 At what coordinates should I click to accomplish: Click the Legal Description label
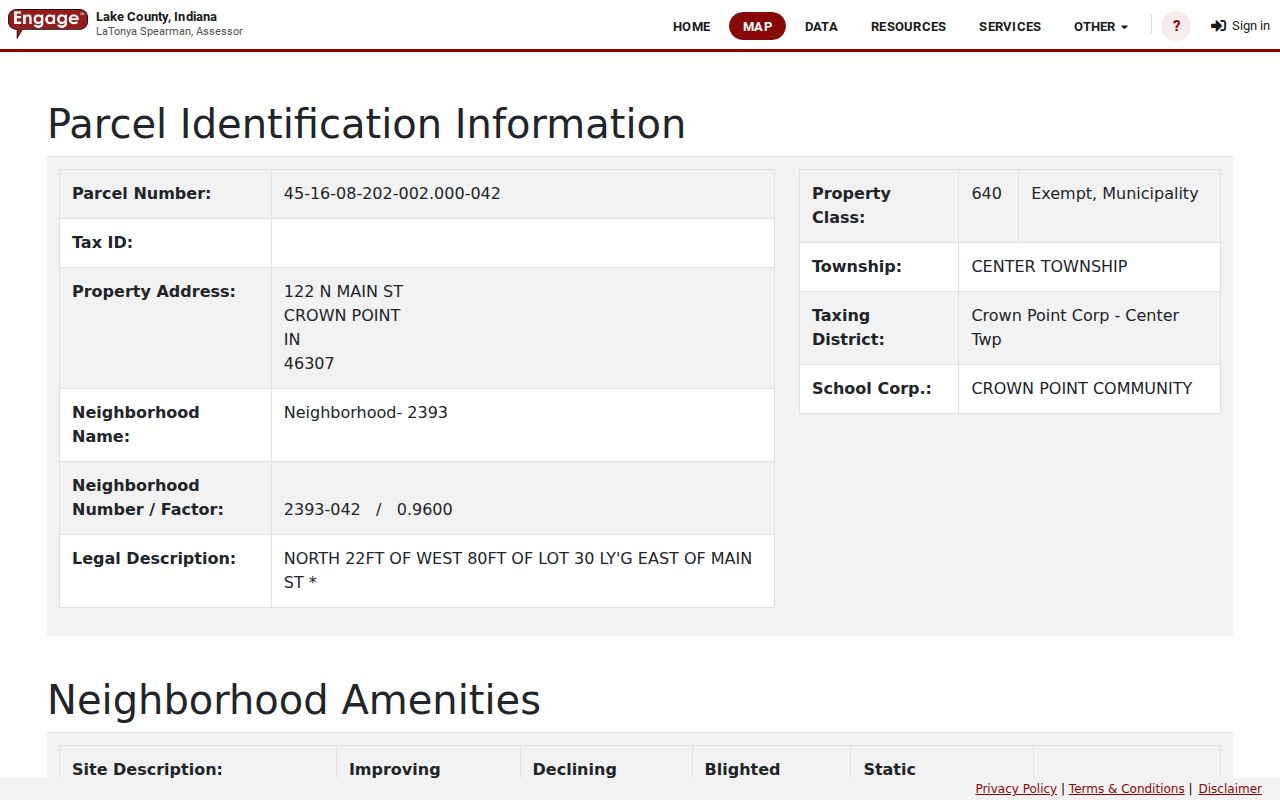coord(154,559)
